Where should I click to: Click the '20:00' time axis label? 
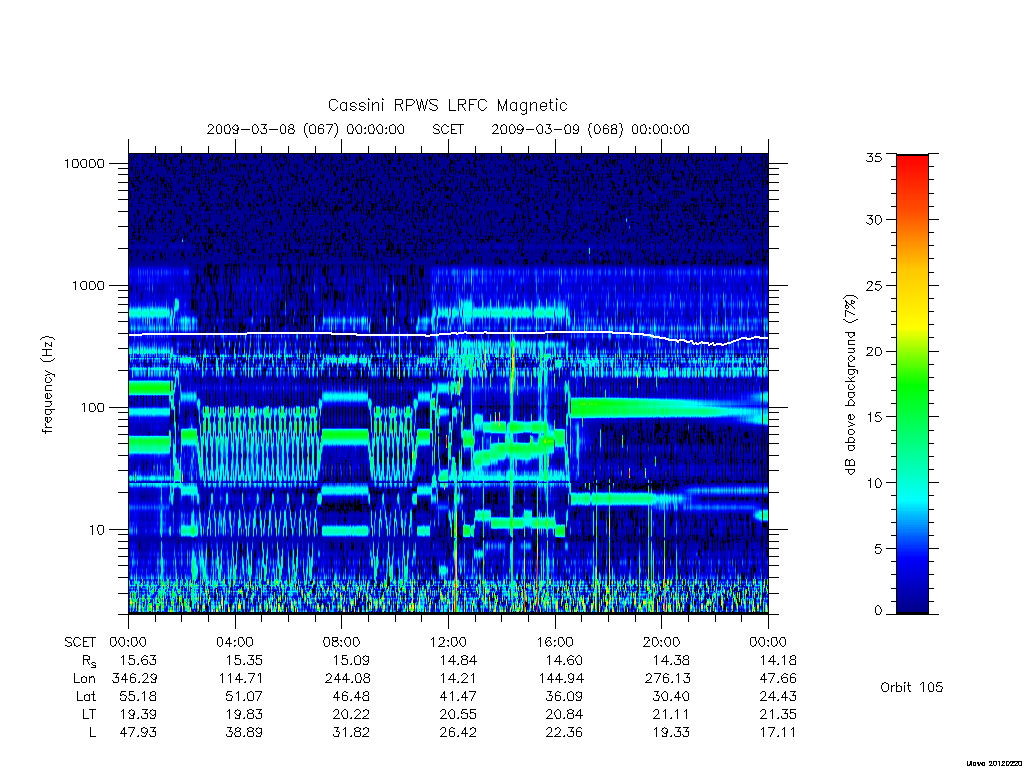(662, 642)
